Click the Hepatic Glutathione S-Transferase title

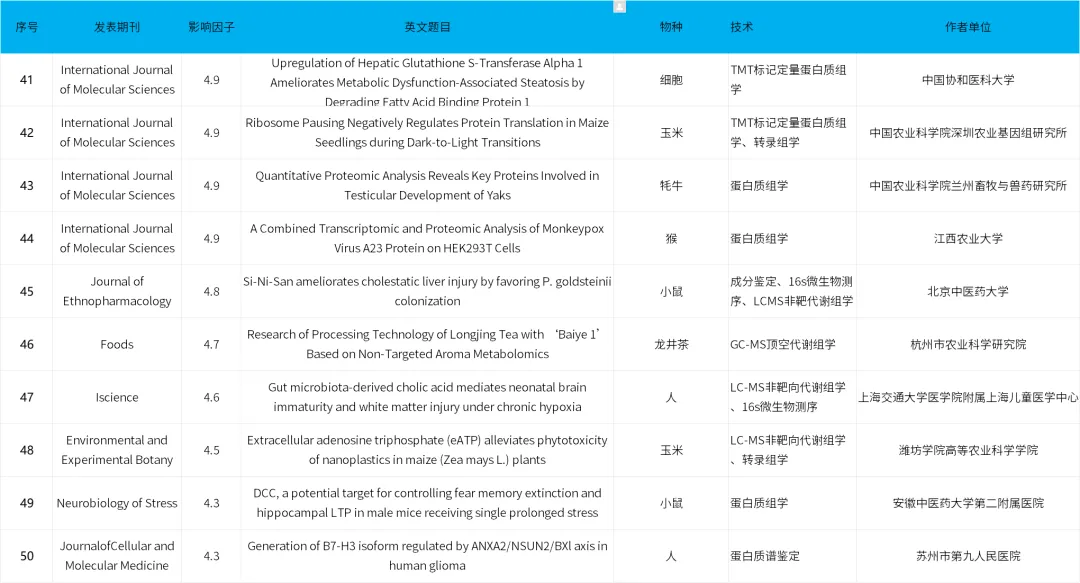coord(427,82)
